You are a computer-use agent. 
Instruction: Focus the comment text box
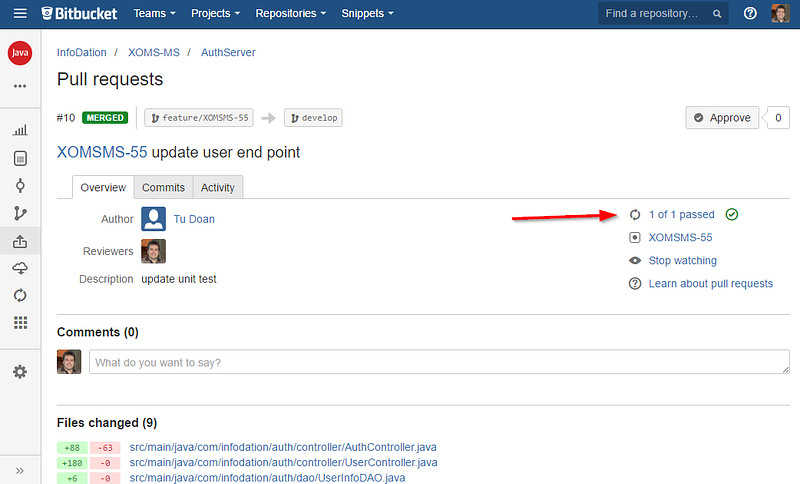click(x=439, y=362)
